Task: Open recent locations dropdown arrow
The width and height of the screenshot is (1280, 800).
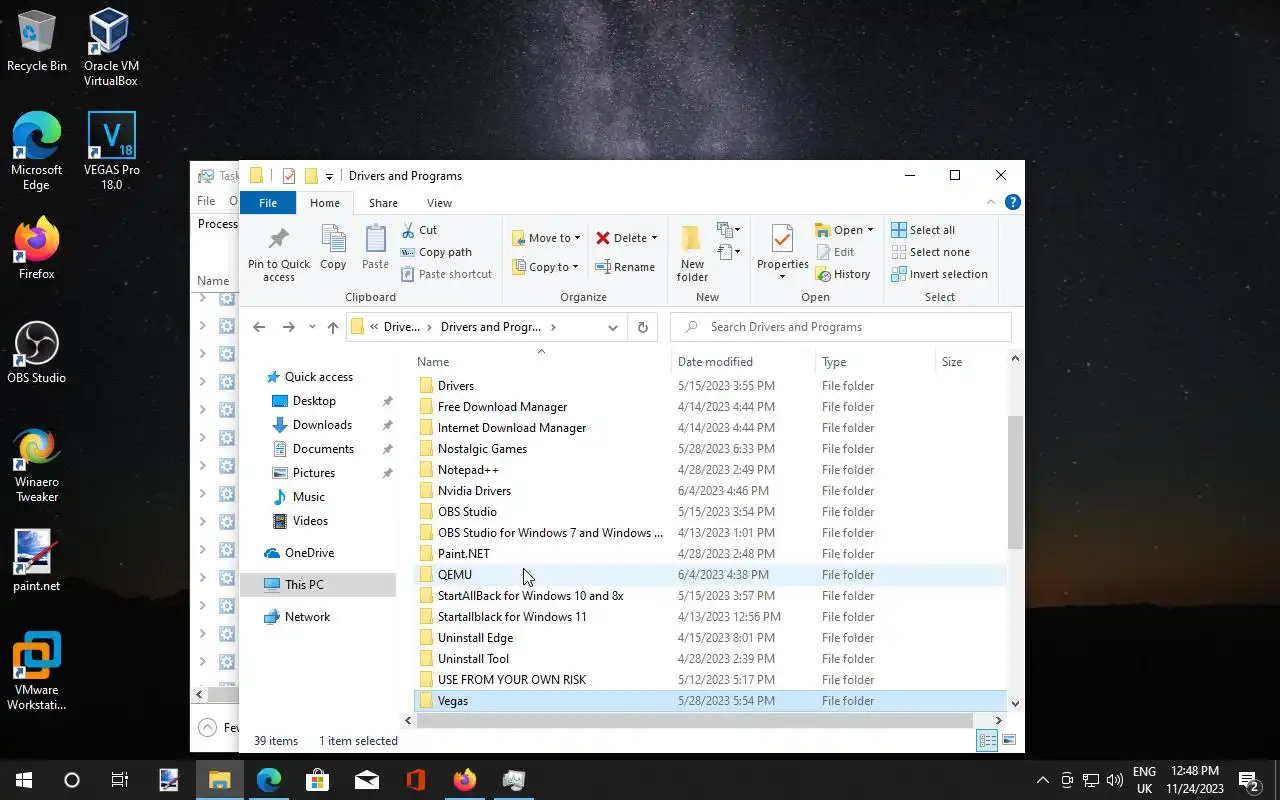Action: [312, 327]
